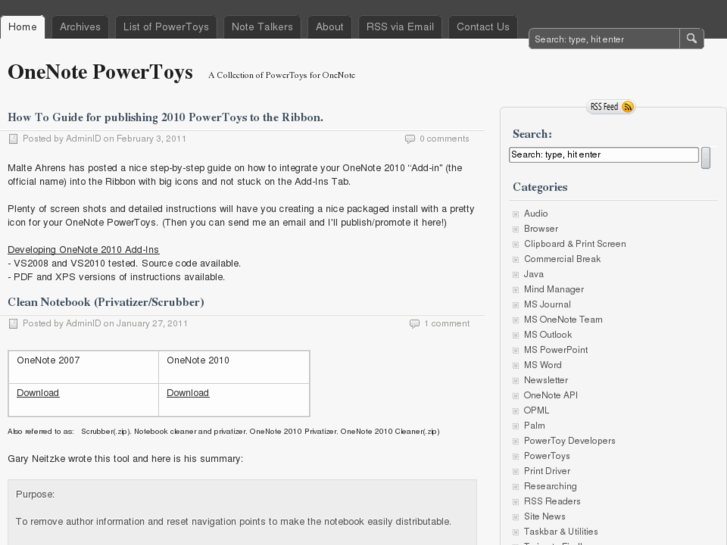Image resolution: width=727 pixels, height=545 pixels.
Task: View the 1 comment link
Action: [446, 323]
